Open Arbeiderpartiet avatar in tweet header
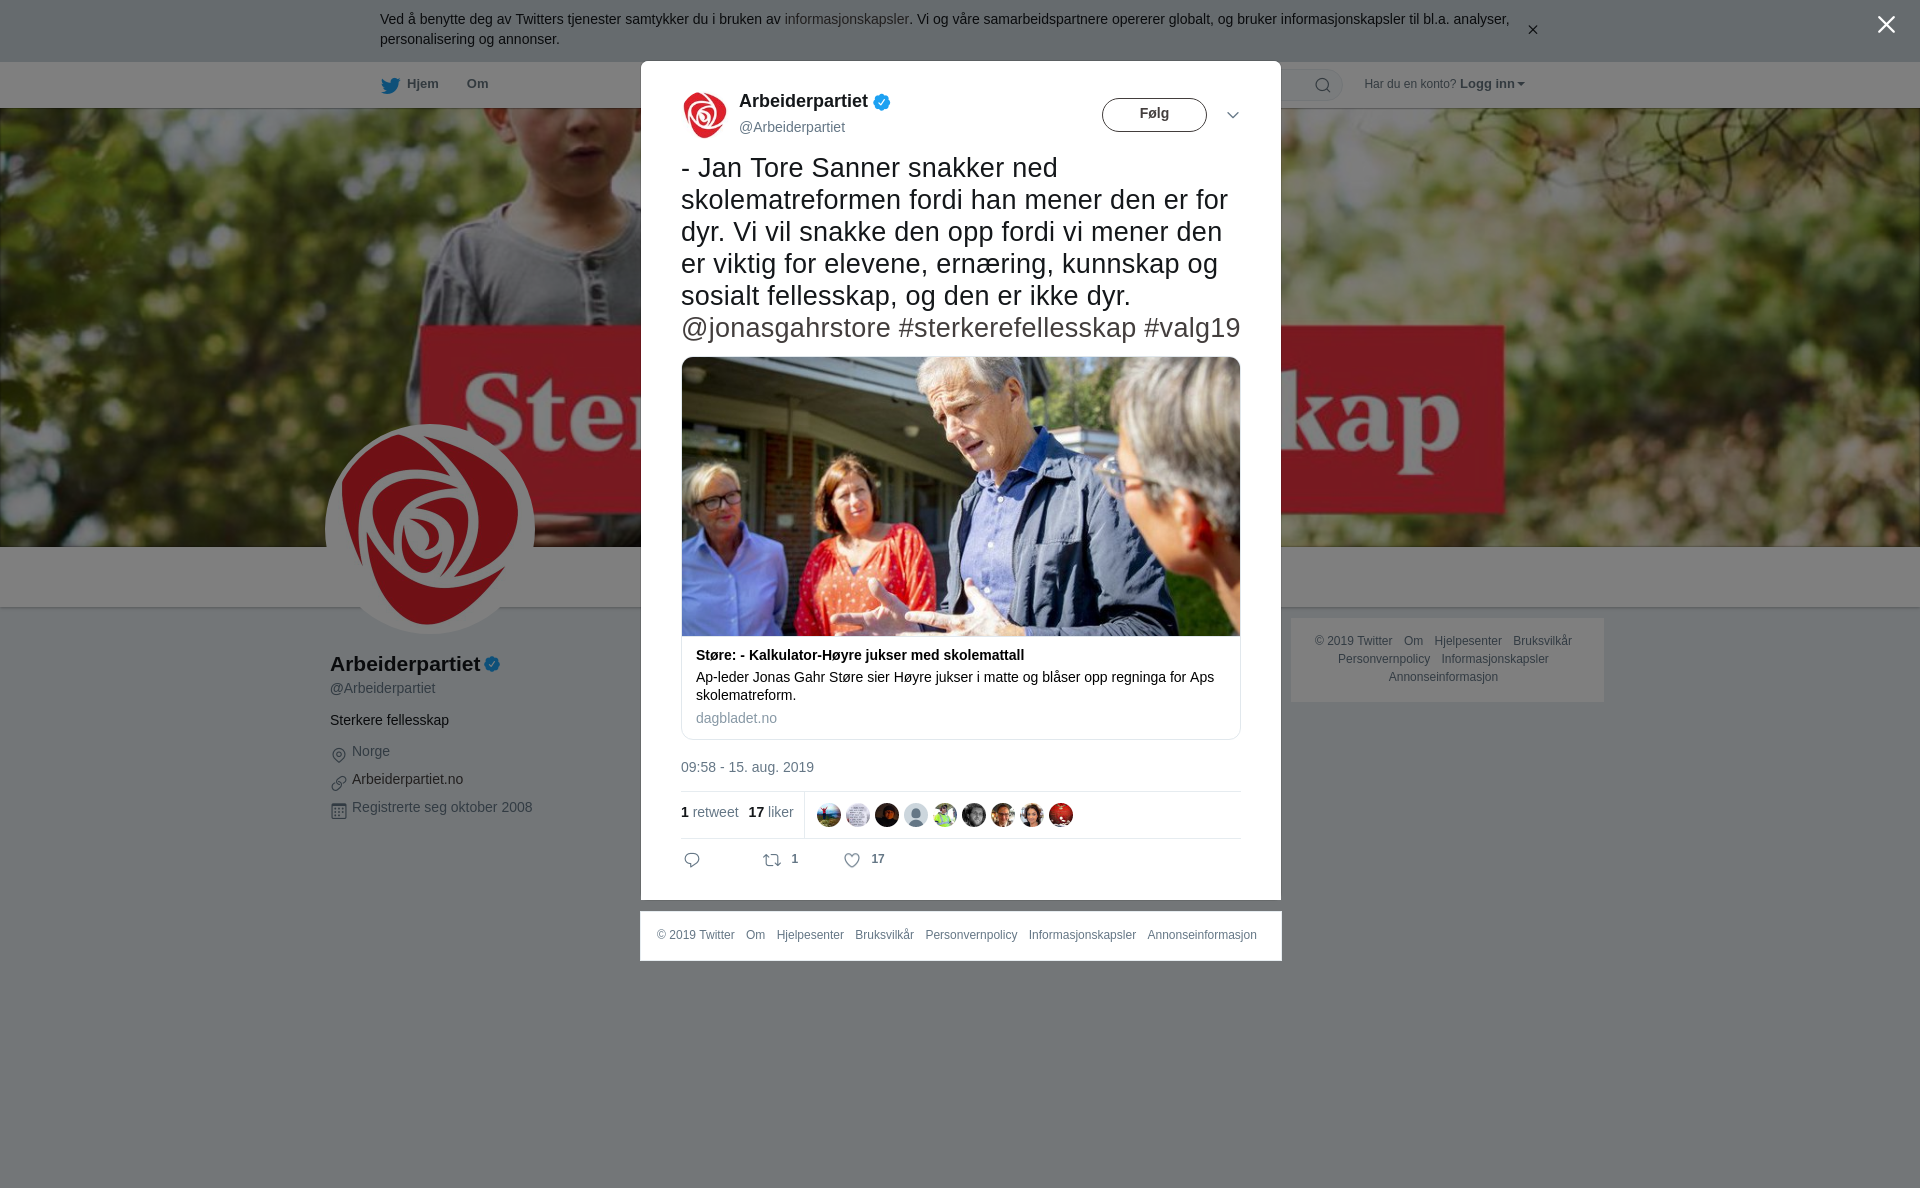Viewport: 1920px width, 1188px height. click(705, 115)
